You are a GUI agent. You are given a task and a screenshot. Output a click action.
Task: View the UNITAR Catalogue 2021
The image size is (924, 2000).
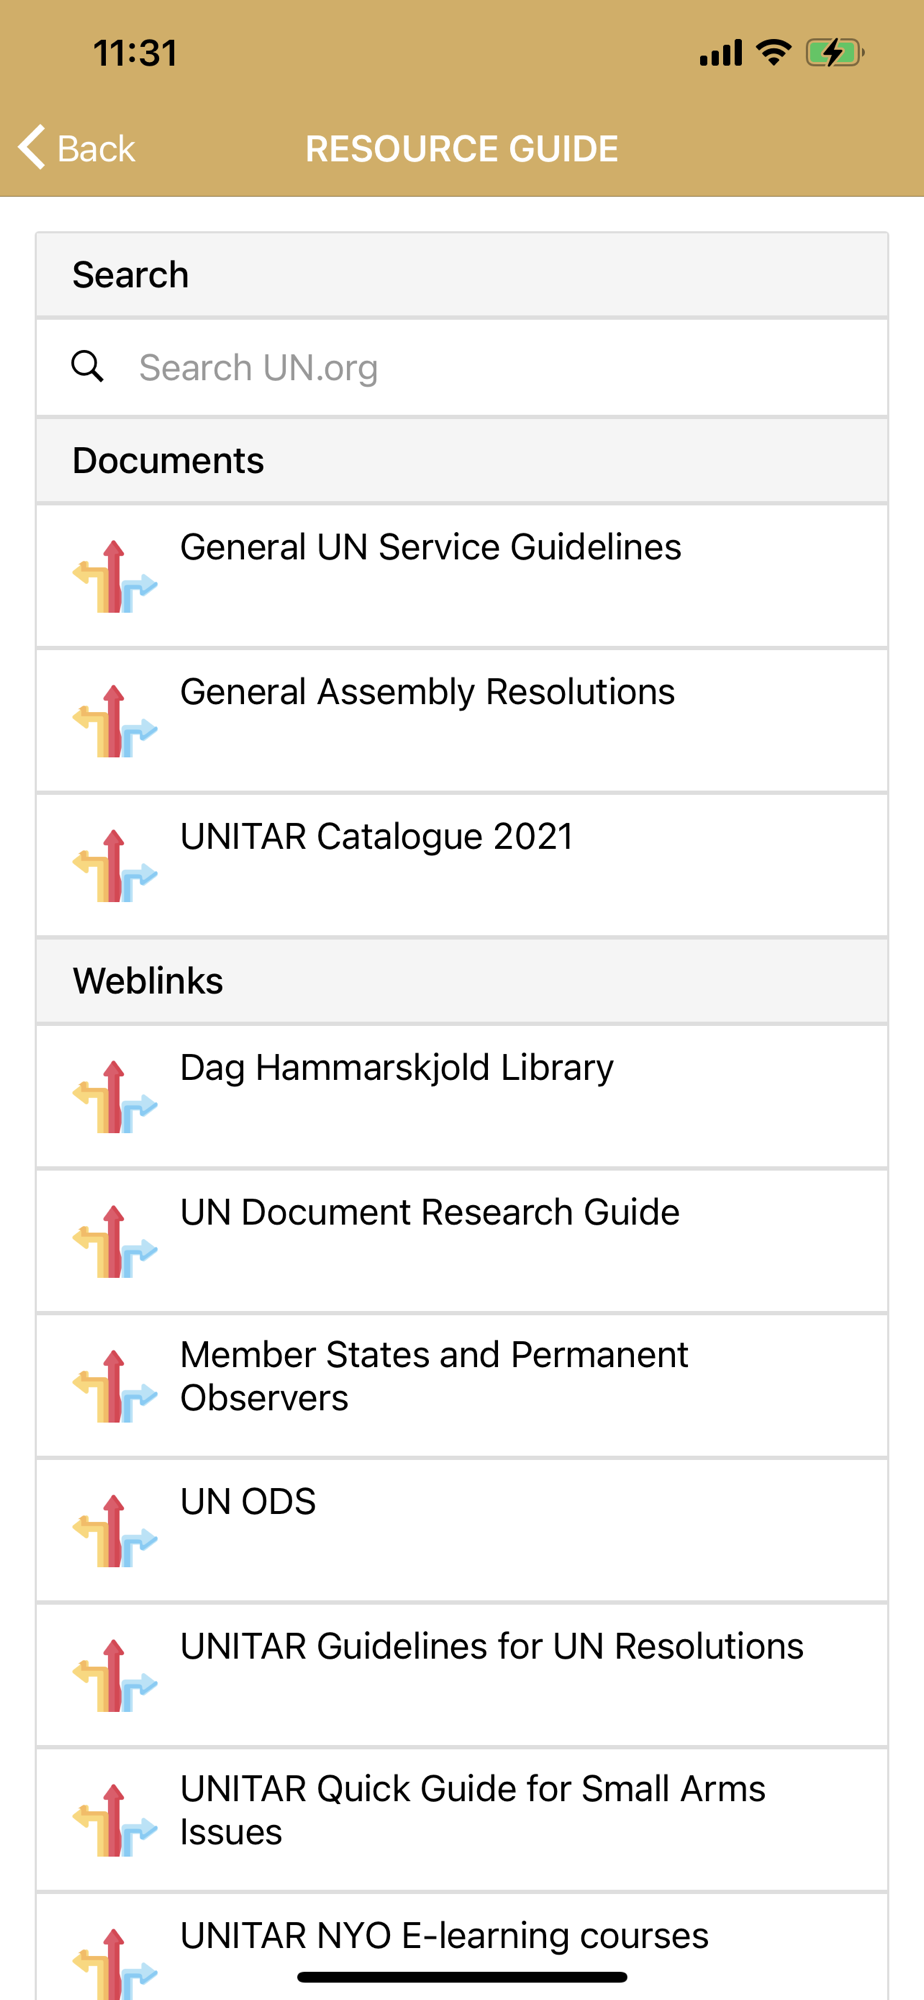click(462, 865)
